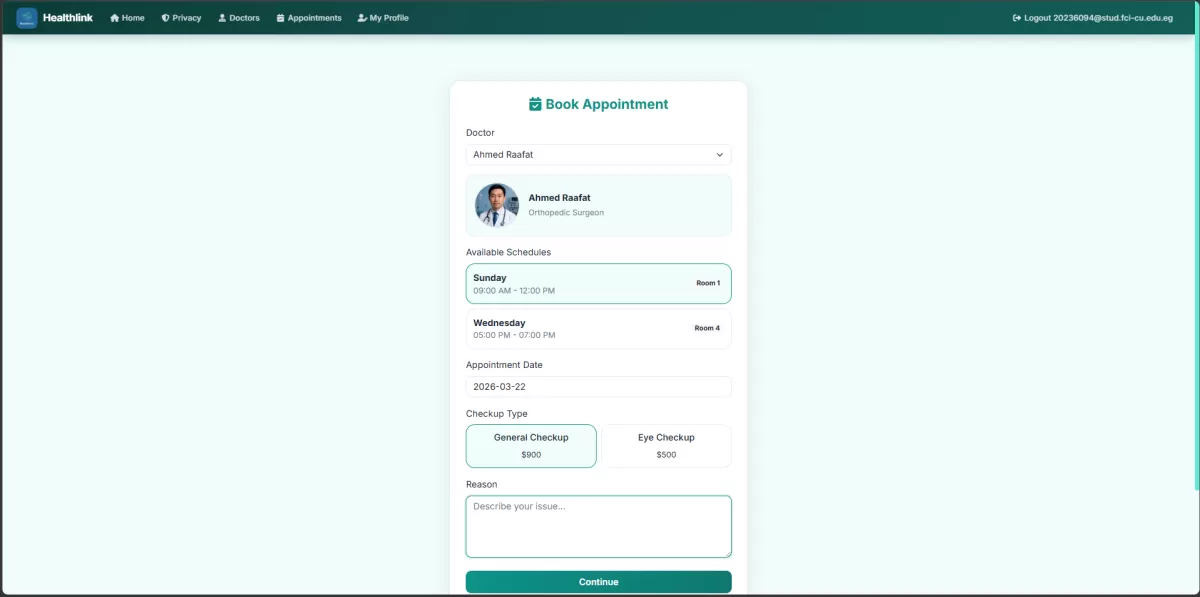1200x597 pixels.
Task: Click the Reason description text area
Action: pos(598,527)
